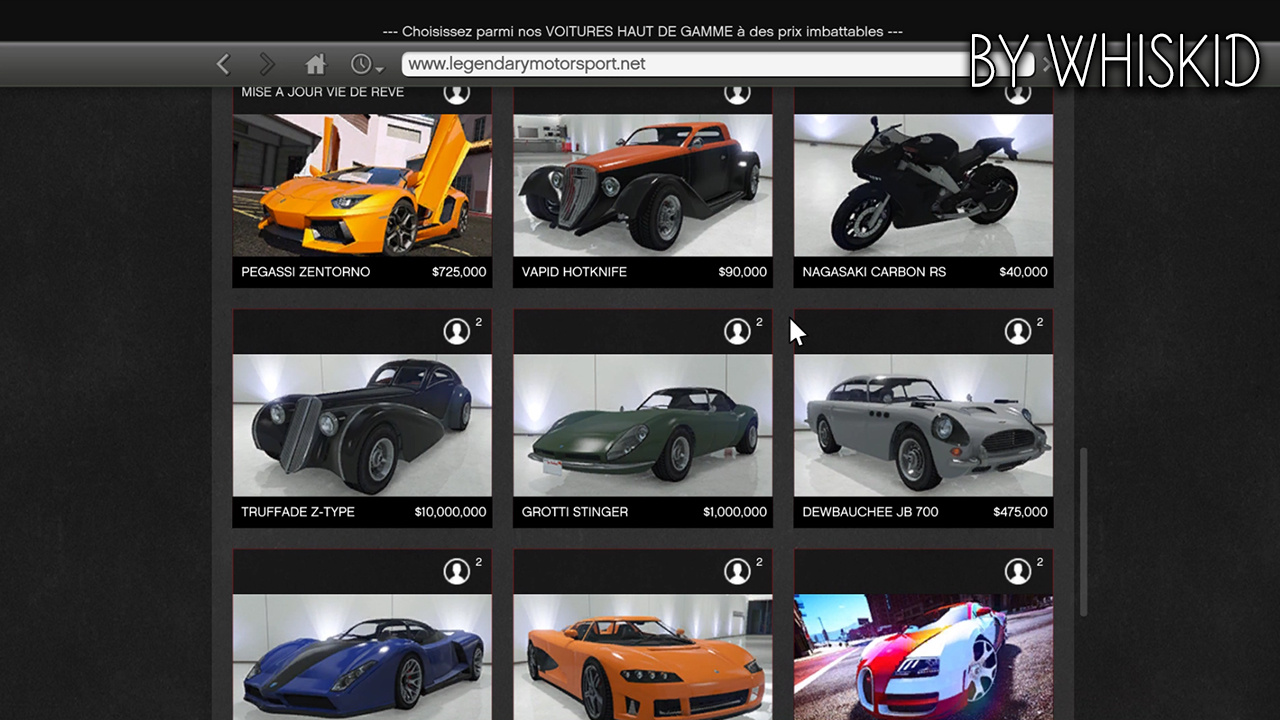Click player icon above Dewbauchee JB 700

[1018, 332]
